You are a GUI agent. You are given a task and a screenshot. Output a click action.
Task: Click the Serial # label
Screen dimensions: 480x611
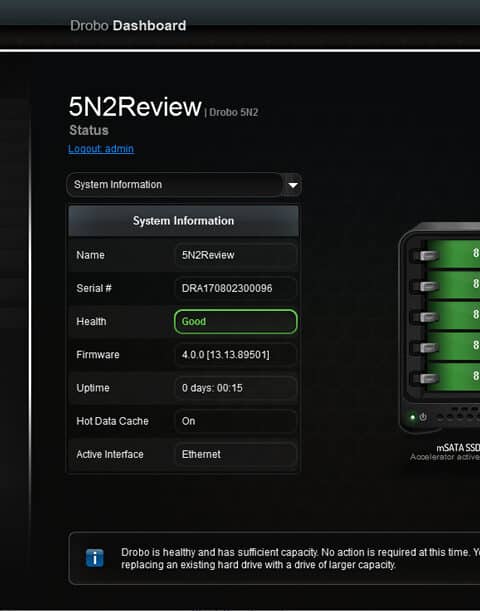pyautogui.click(x=94, y=288)
